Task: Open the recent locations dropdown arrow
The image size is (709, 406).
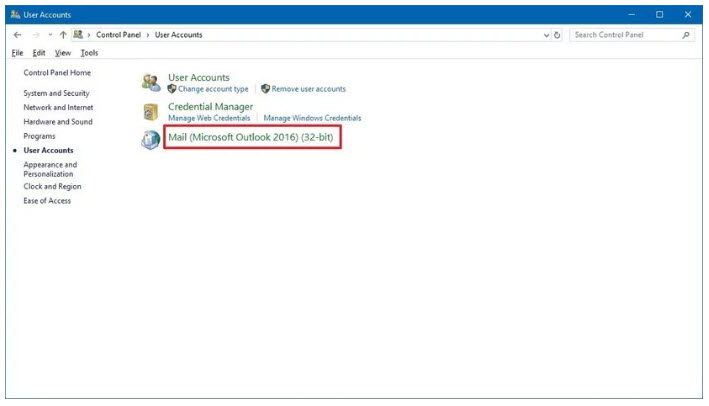Action: click(50, 35)
